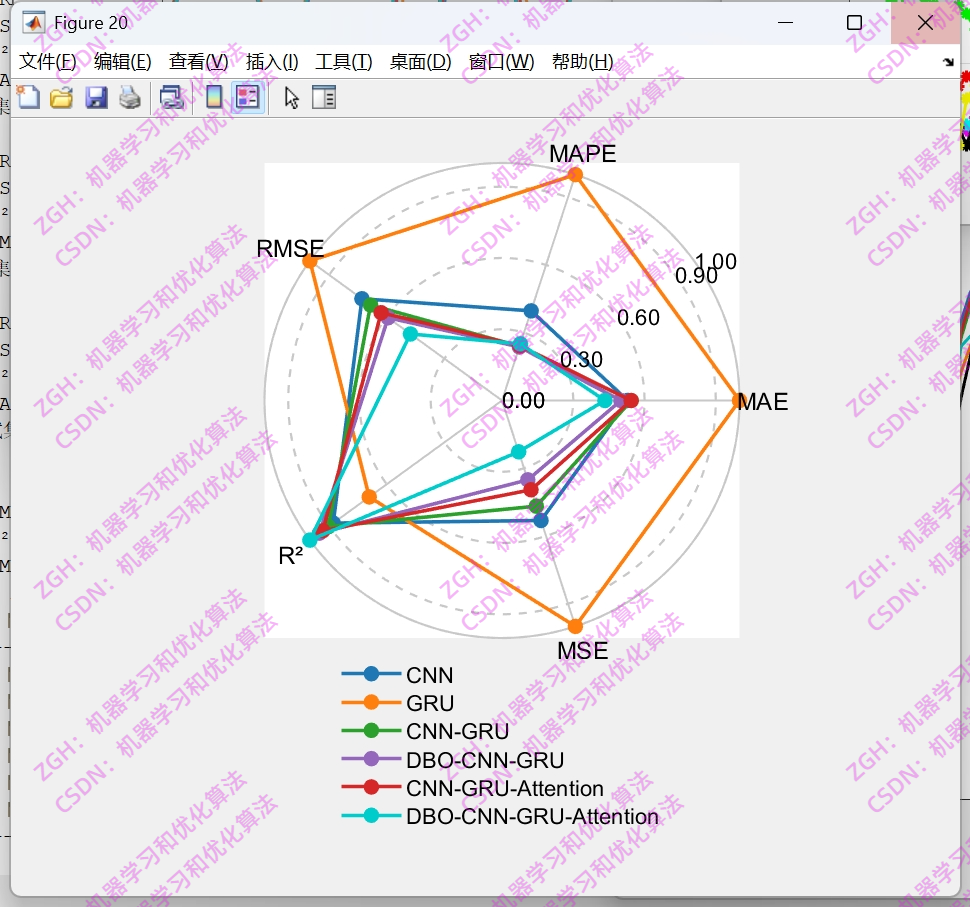The width and height of the screenshot is (970, 907).
Task: Open the 文件(F) menu
Action: [x=48, y=61]
